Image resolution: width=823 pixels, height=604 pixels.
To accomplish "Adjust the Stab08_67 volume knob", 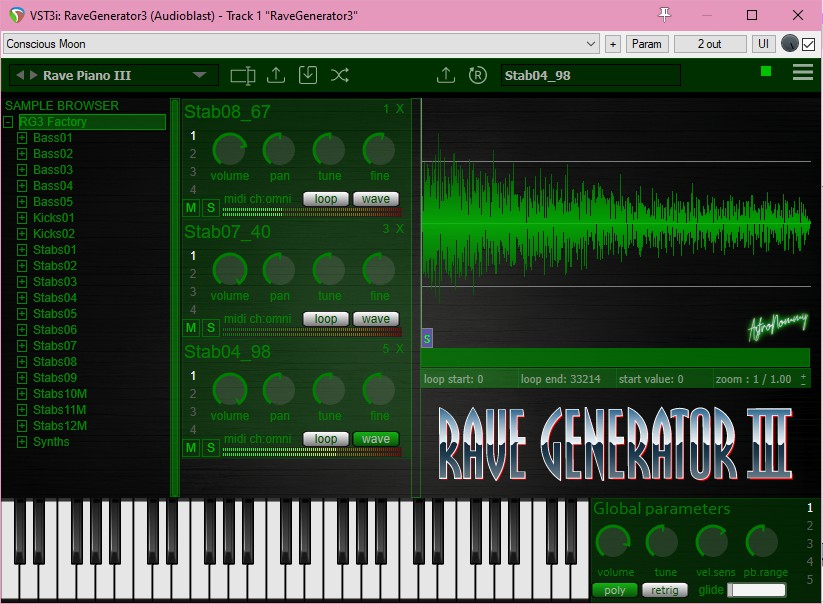I will (229, 150).
